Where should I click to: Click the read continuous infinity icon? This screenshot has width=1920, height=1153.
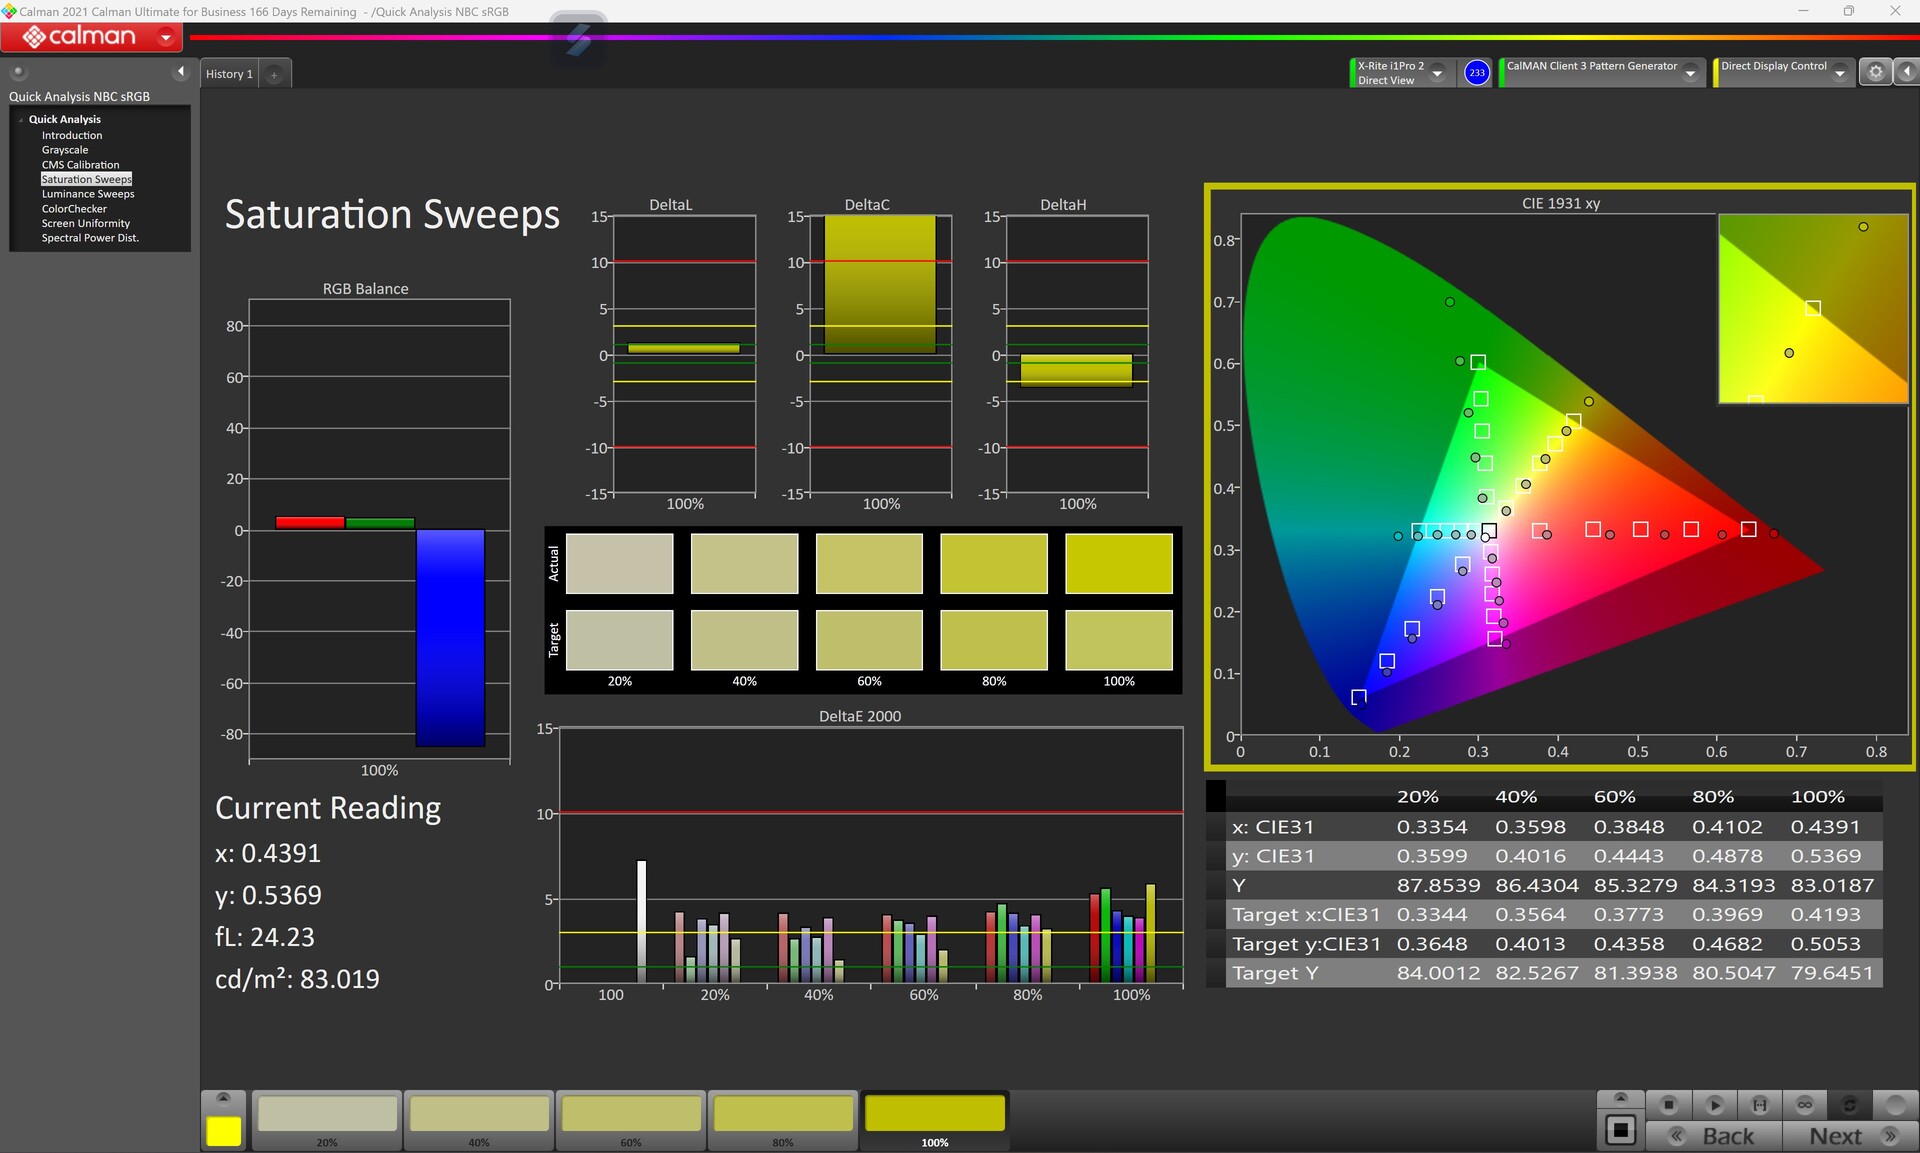[x=1804, y=1105]
